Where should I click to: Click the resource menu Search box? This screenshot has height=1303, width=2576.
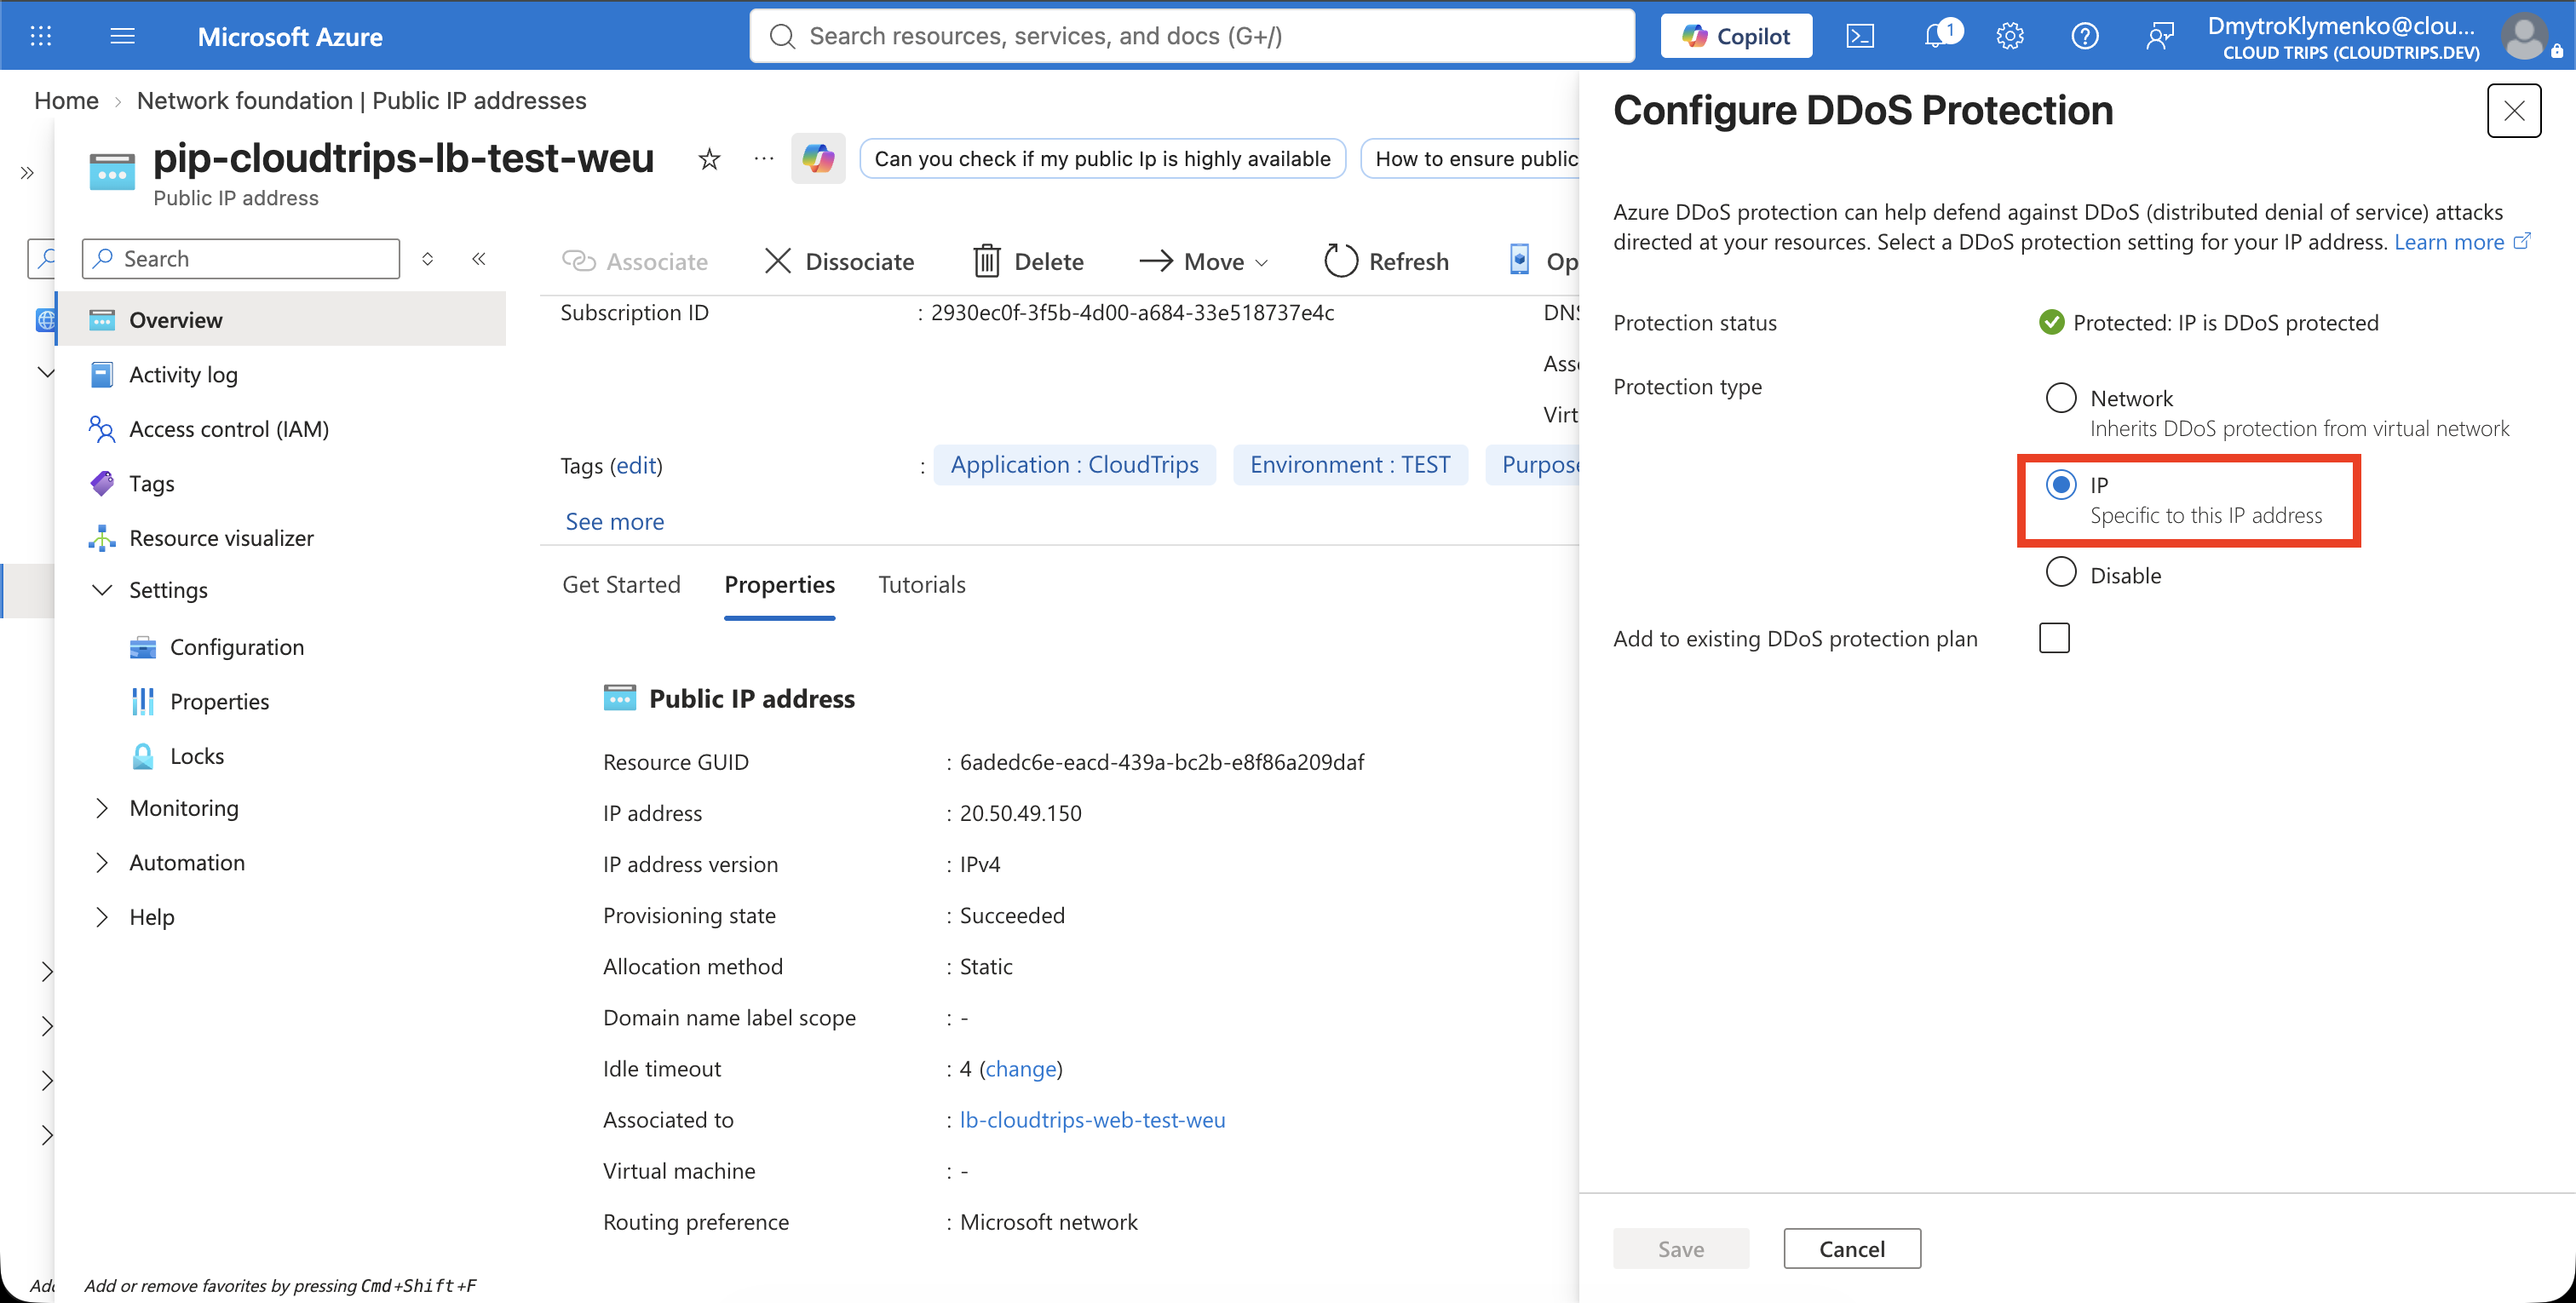240,259
